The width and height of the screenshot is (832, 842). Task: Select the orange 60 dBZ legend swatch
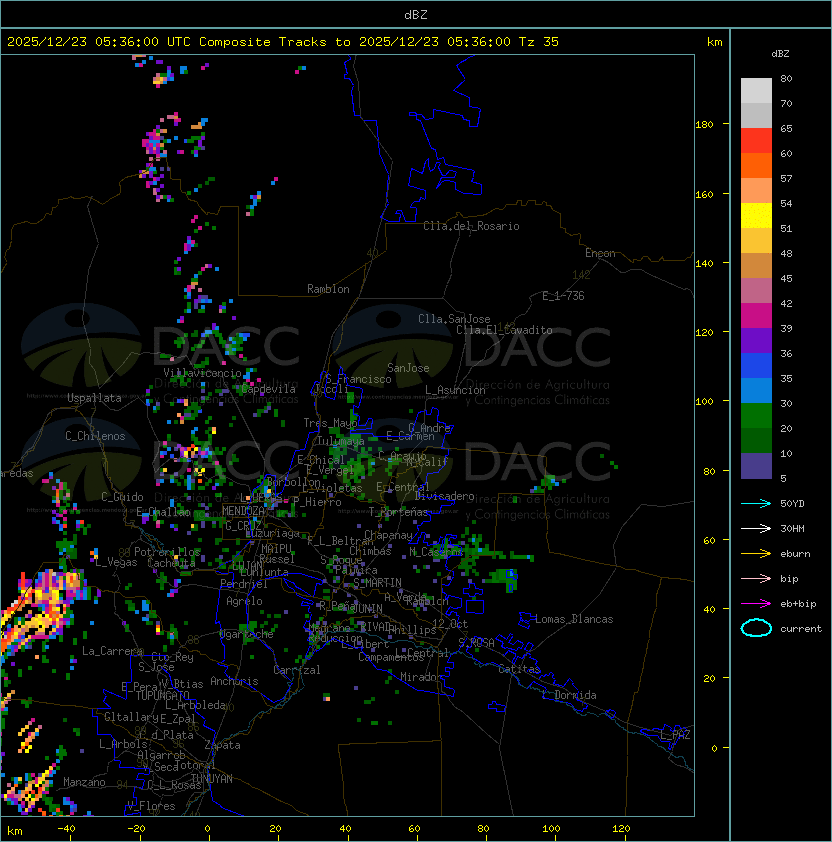[x=756, y=165]
